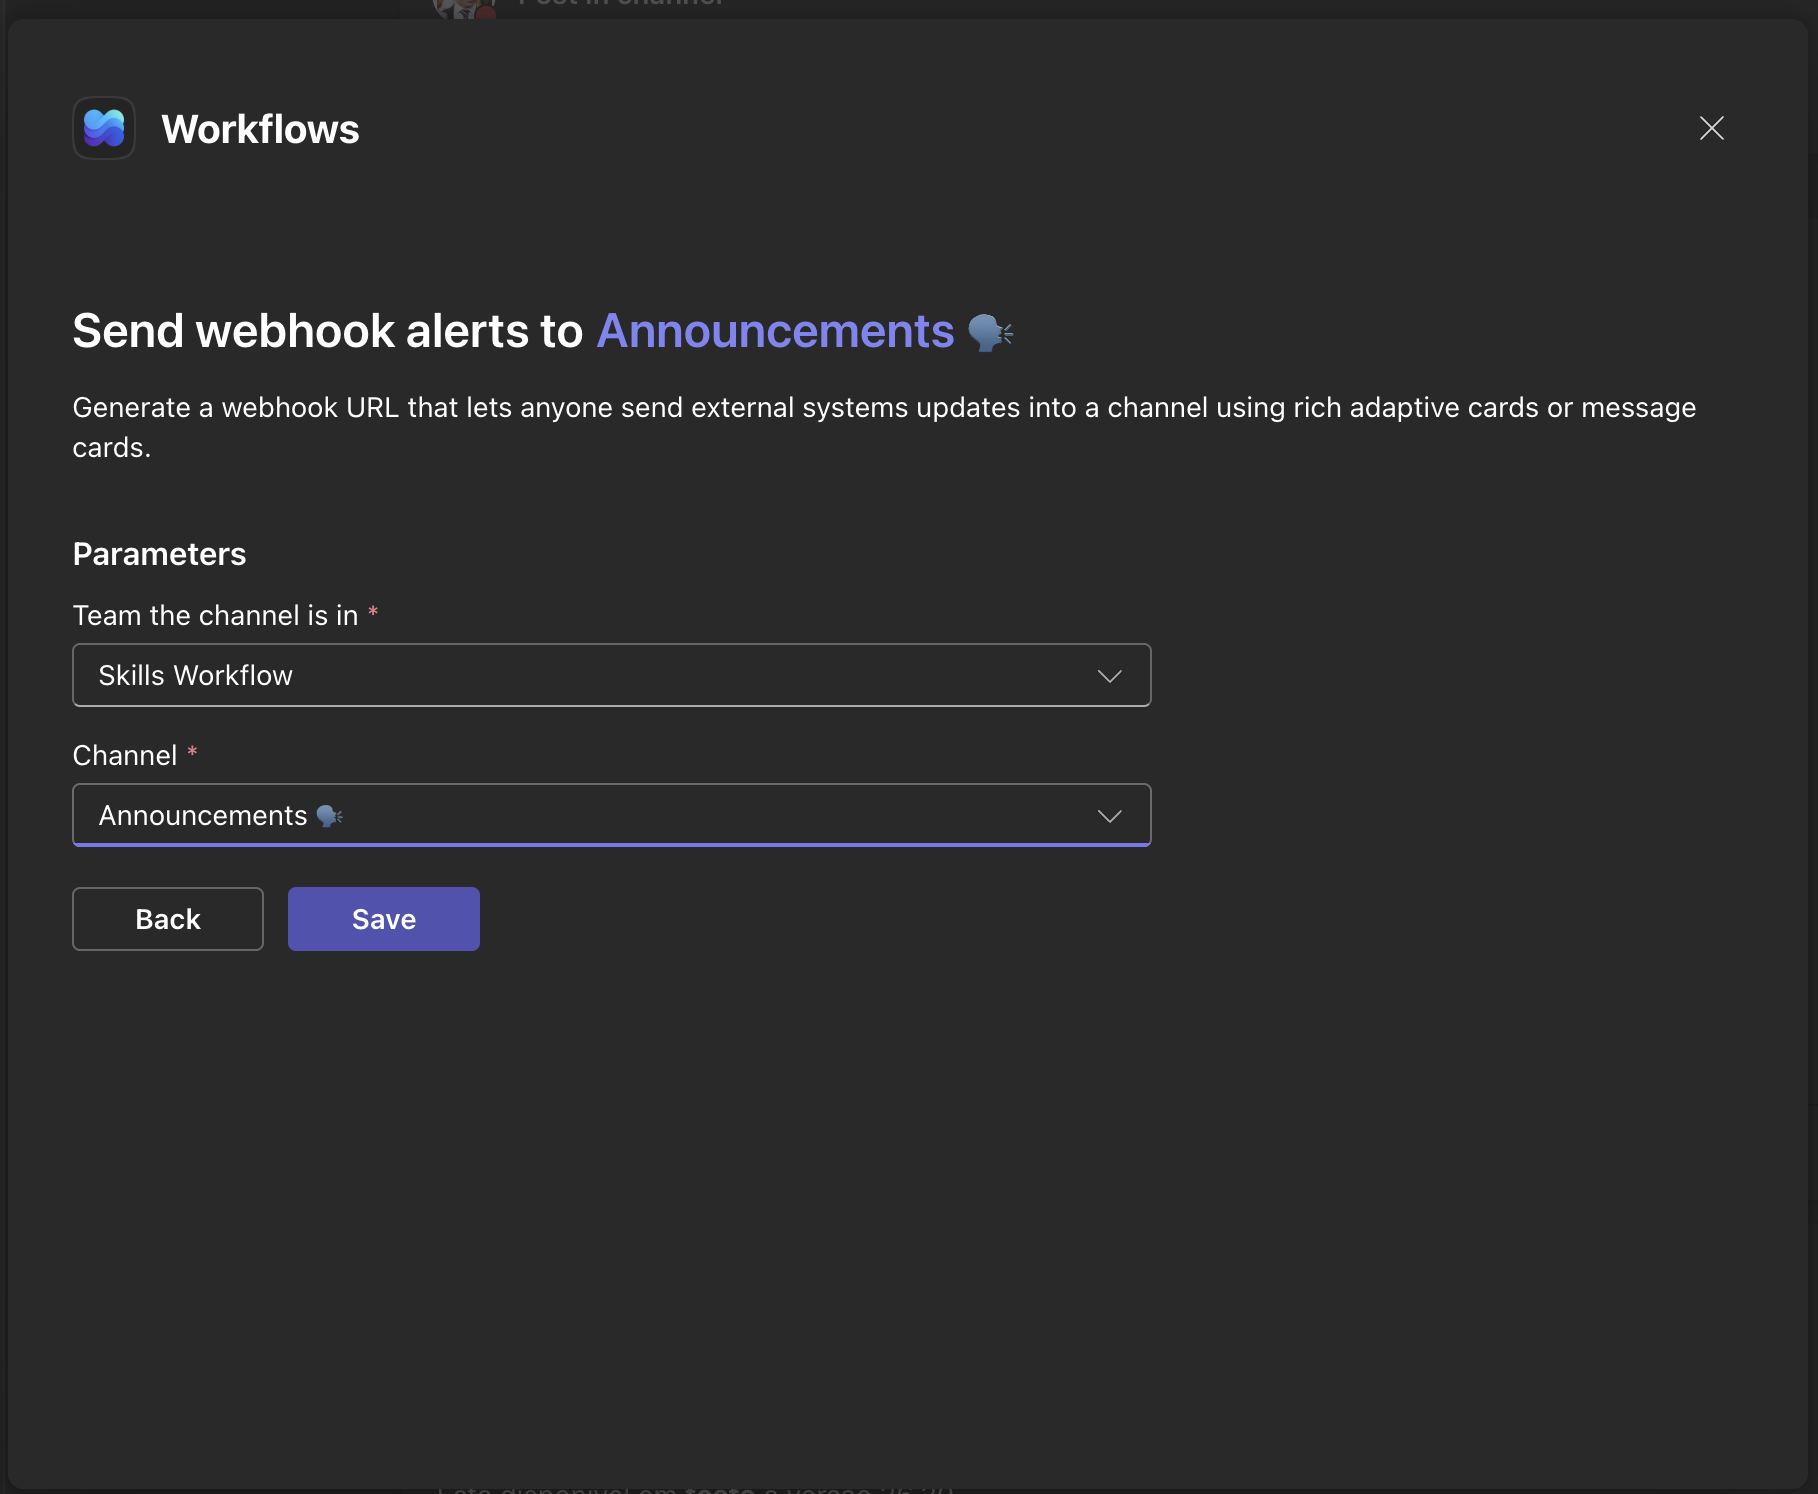The width and height of the screenshot is (1818, 1494).
Task: Open the Channel dropdown showing Announcements
Action: (612, 815)
